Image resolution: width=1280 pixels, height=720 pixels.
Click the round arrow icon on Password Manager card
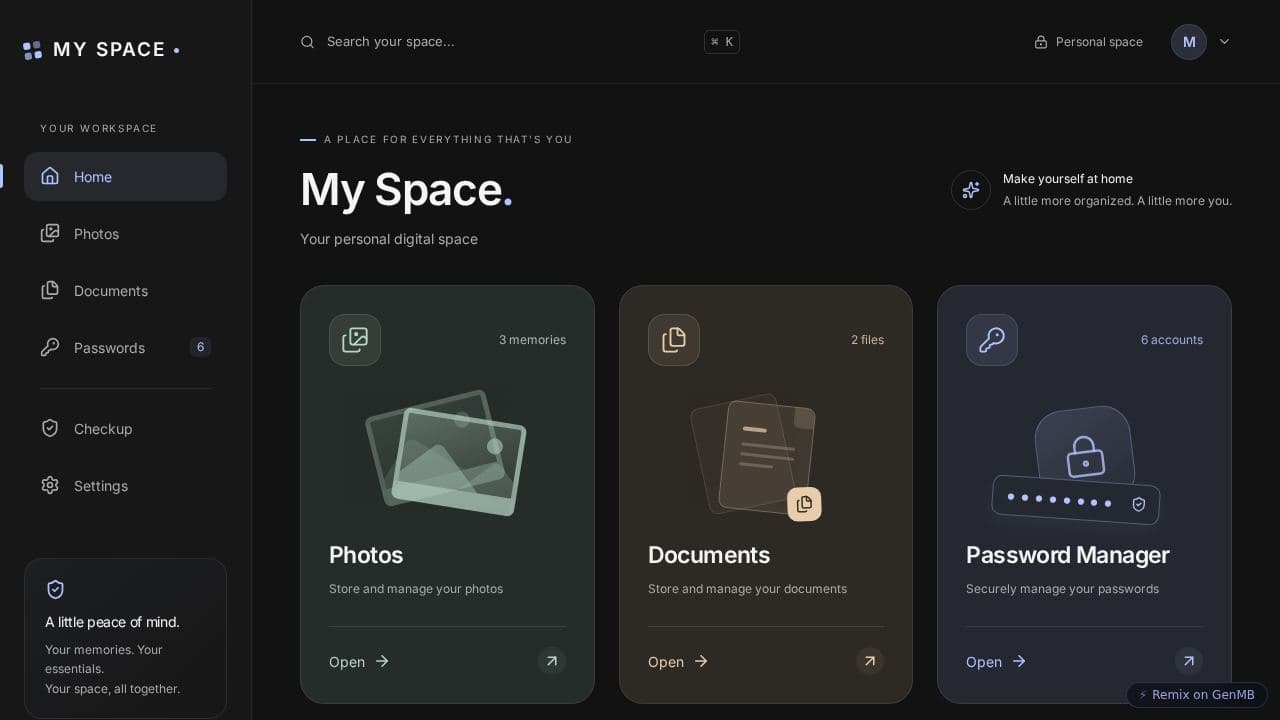1189,661
